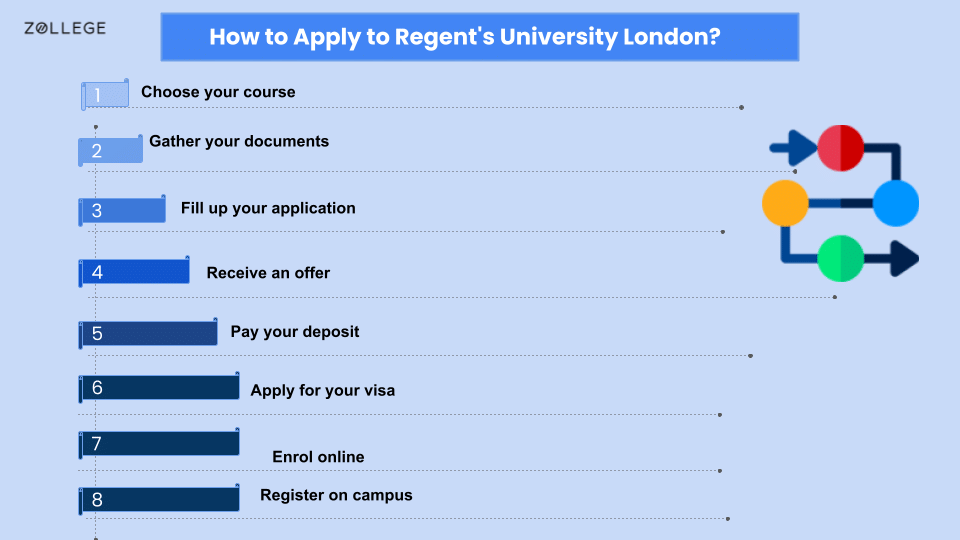Select the step 6 number banner
The image size is (960, 540).
159,388
